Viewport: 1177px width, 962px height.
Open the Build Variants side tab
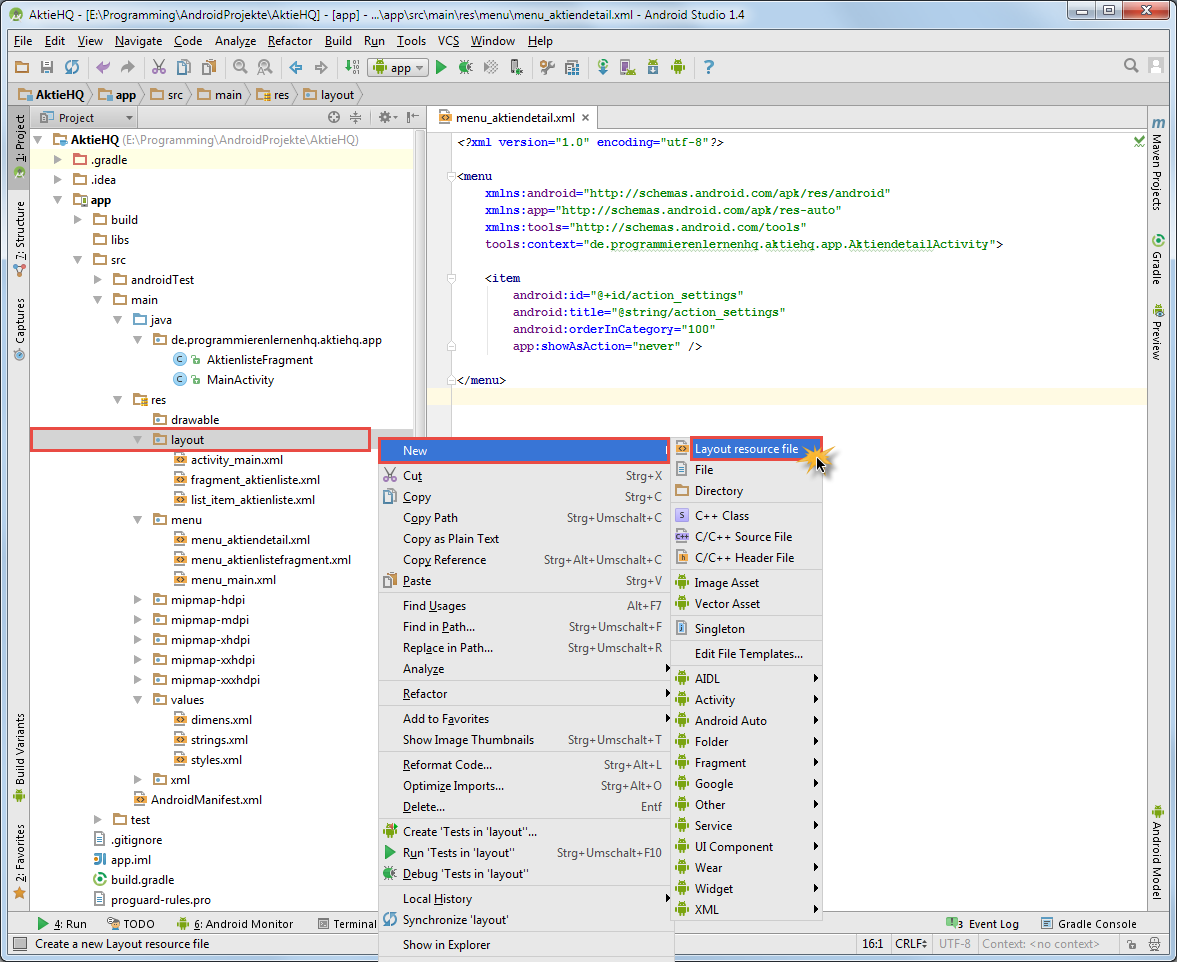point(20,756)
